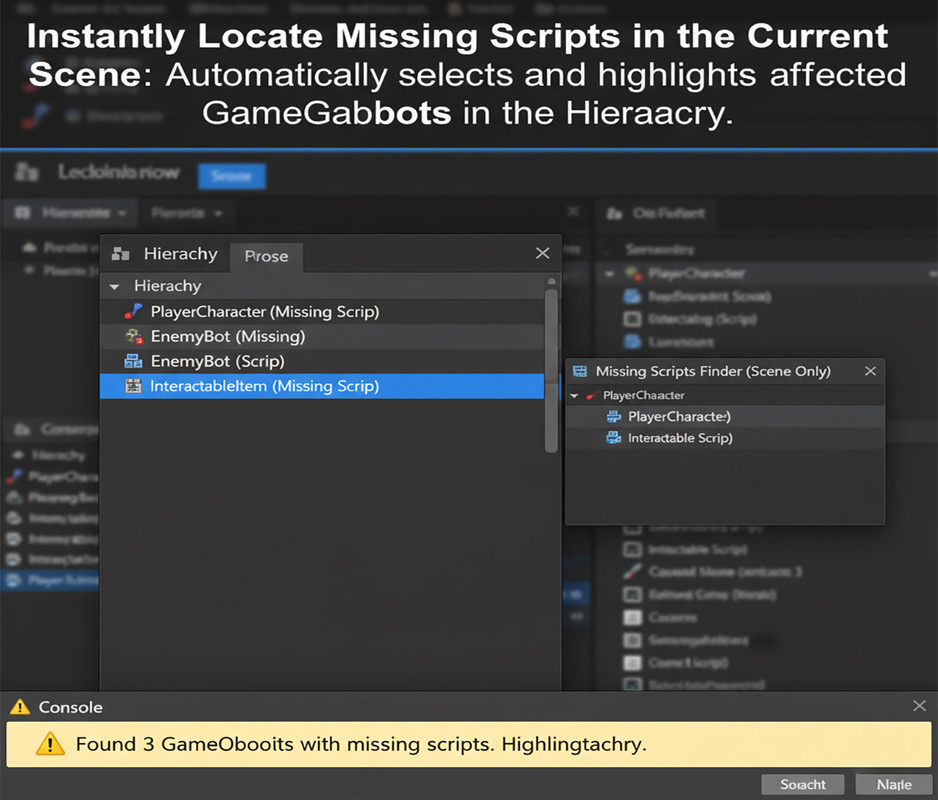Click the Console warning icon
The height and width of the screenshot is (800, 938).
pos(22,707)
